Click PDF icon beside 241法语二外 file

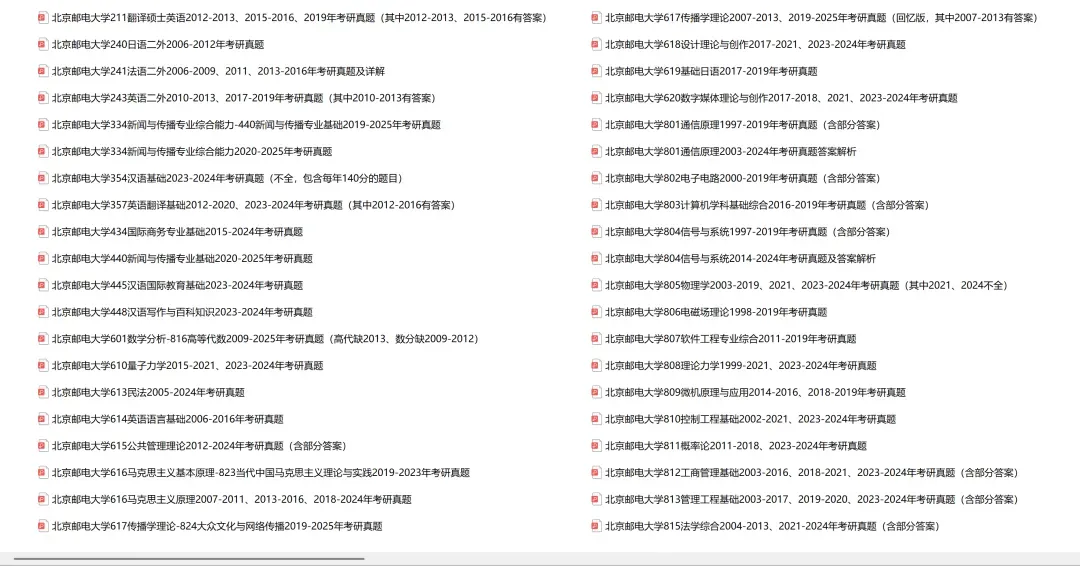point(43,72)
